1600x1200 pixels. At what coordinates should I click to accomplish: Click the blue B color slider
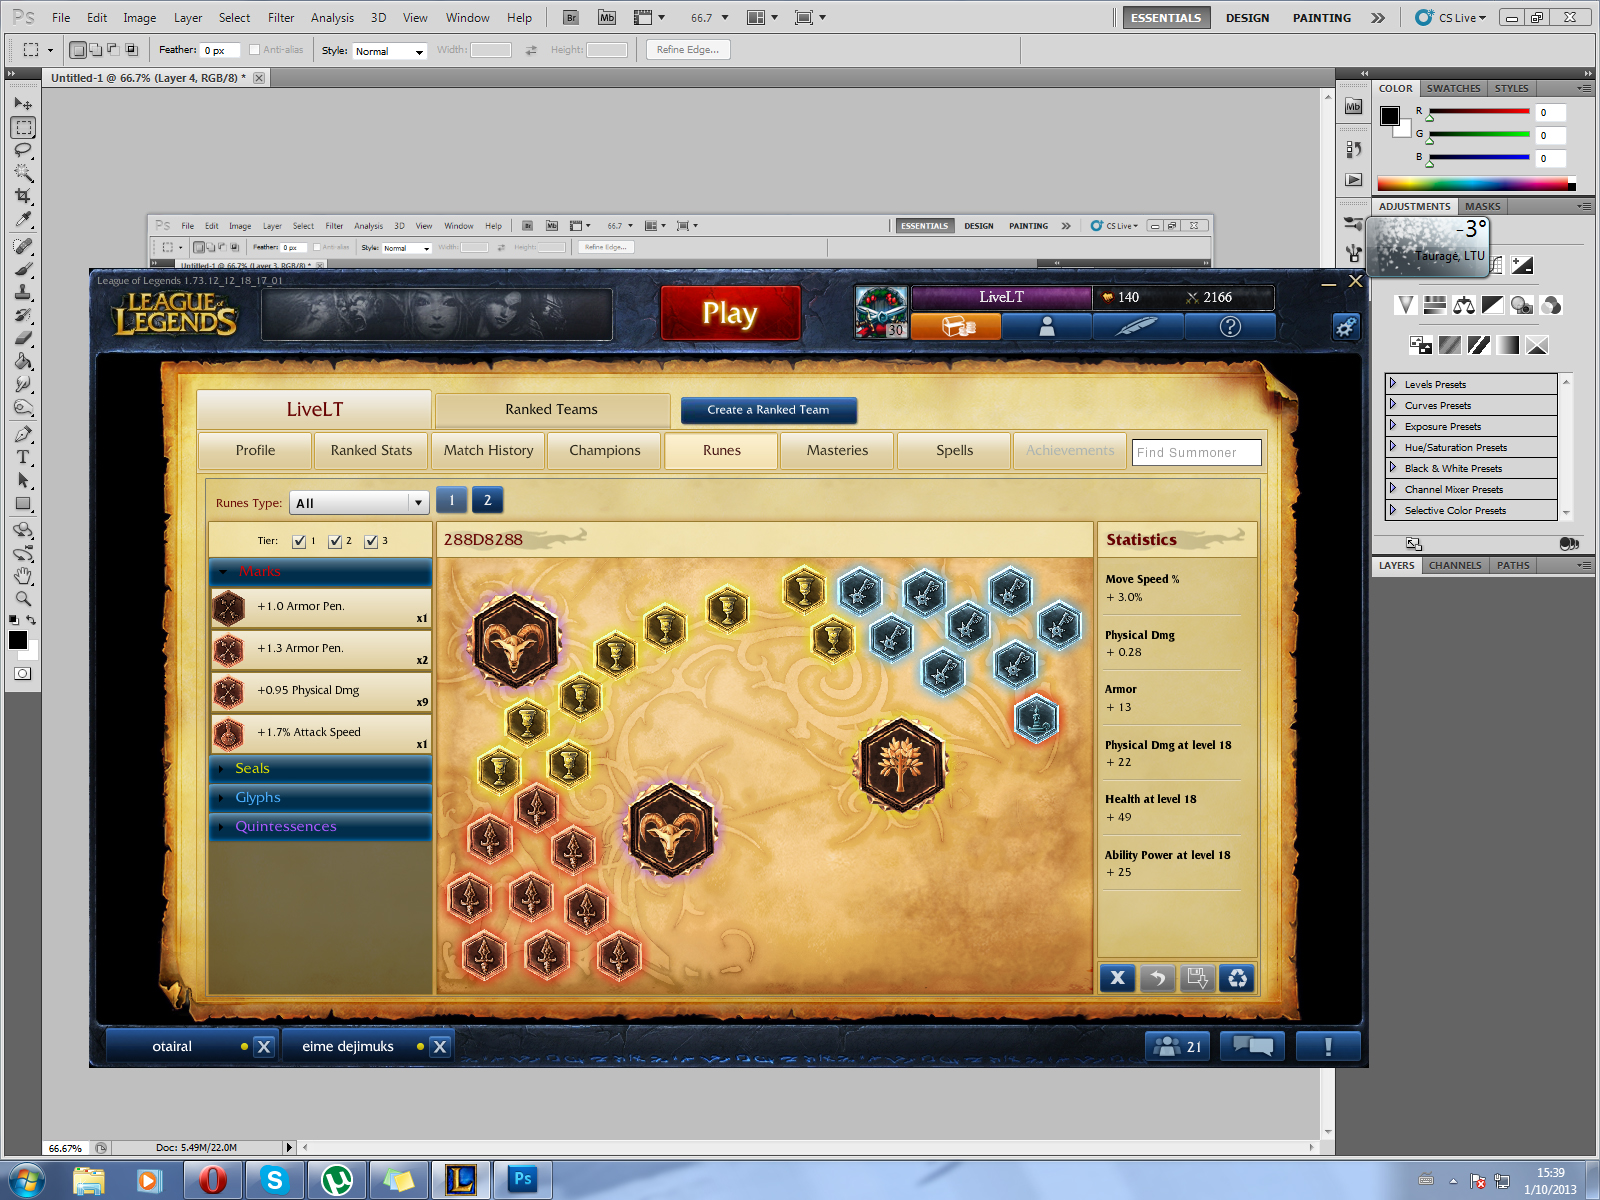[1479, 157]
